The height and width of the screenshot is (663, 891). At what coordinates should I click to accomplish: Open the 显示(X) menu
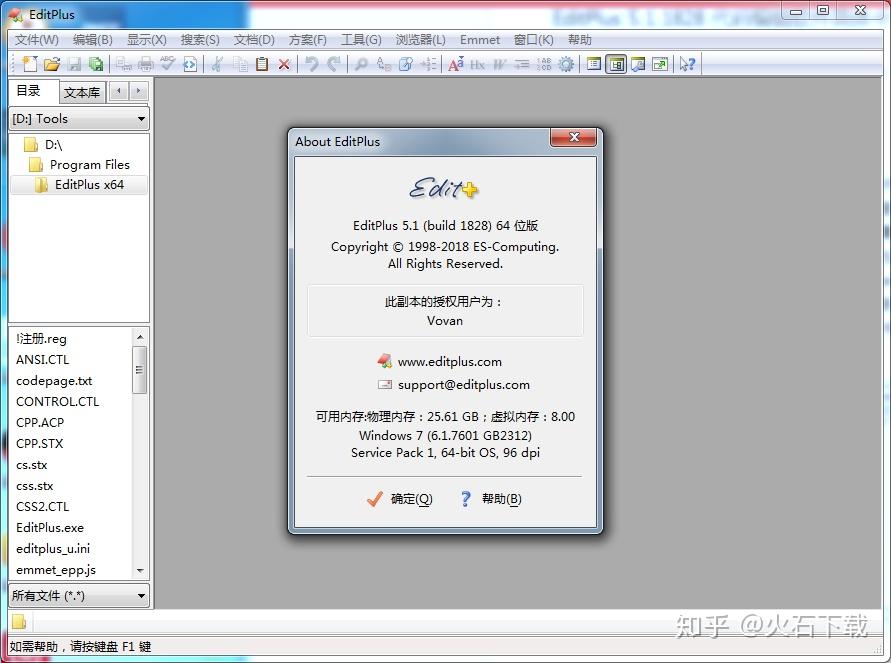[147, 40]
